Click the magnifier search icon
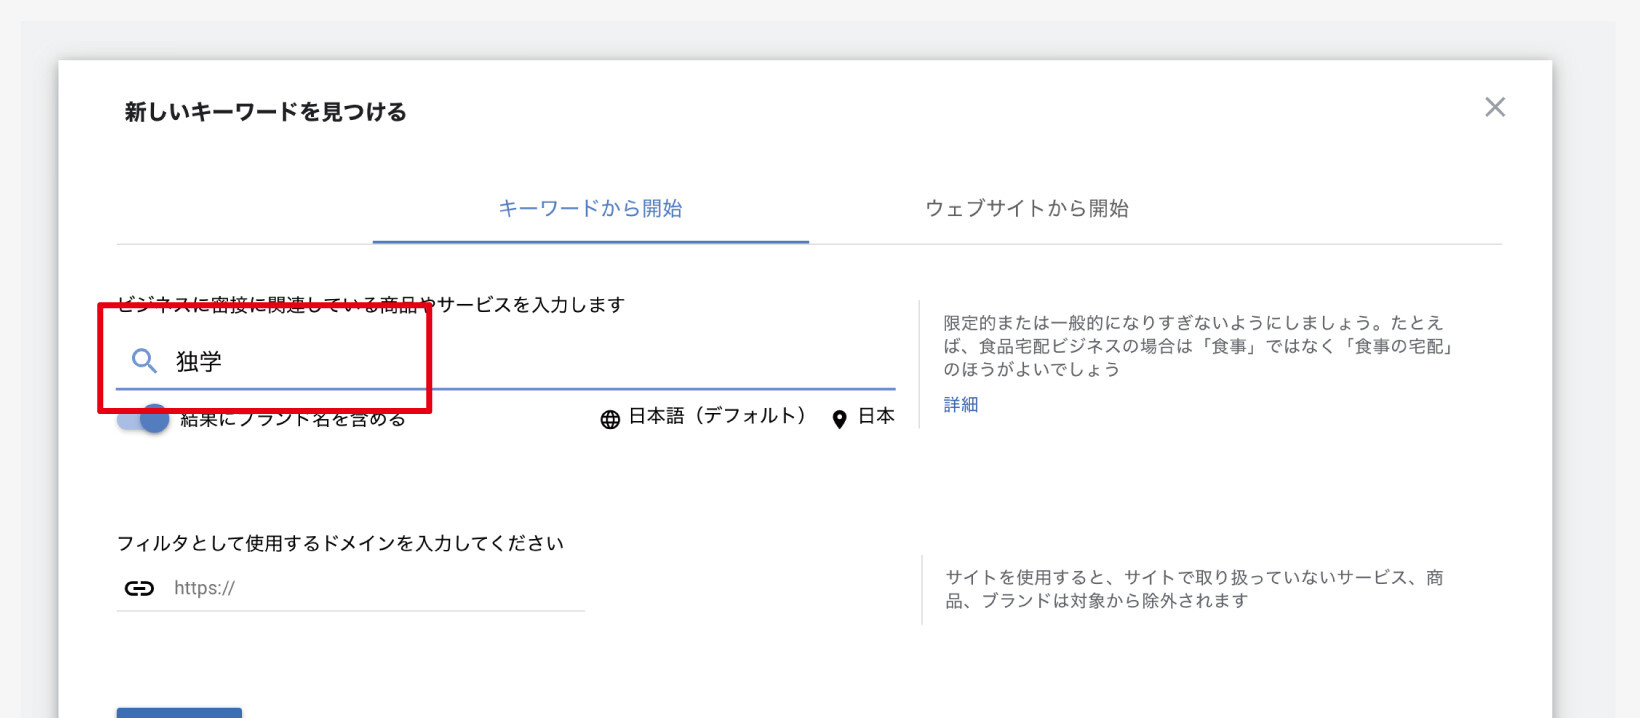 [145, 361]
